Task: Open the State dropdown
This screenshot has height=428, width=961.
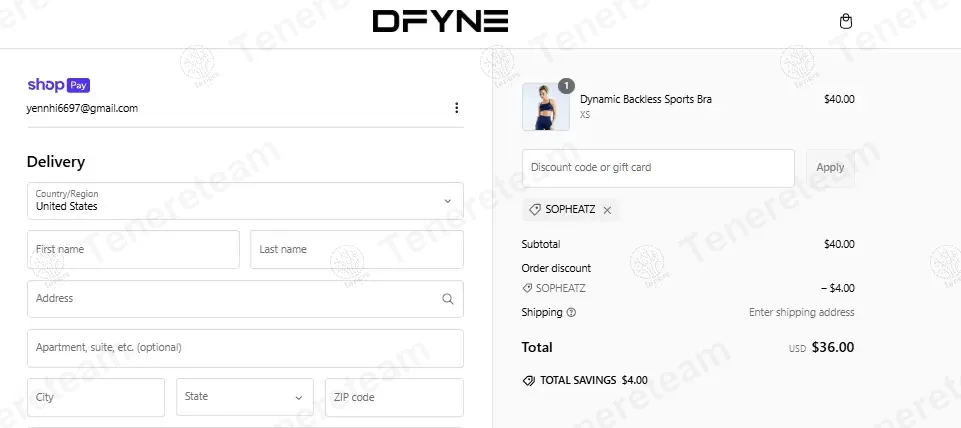Action: coord(245,397)
